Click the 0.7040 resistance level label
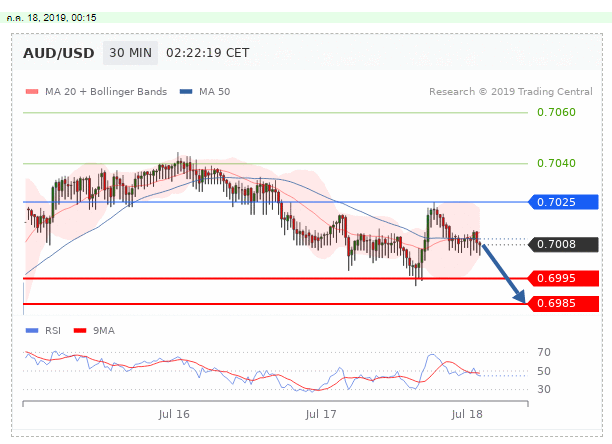This screenshot has width=612, height=444. (x=556, y=163)
